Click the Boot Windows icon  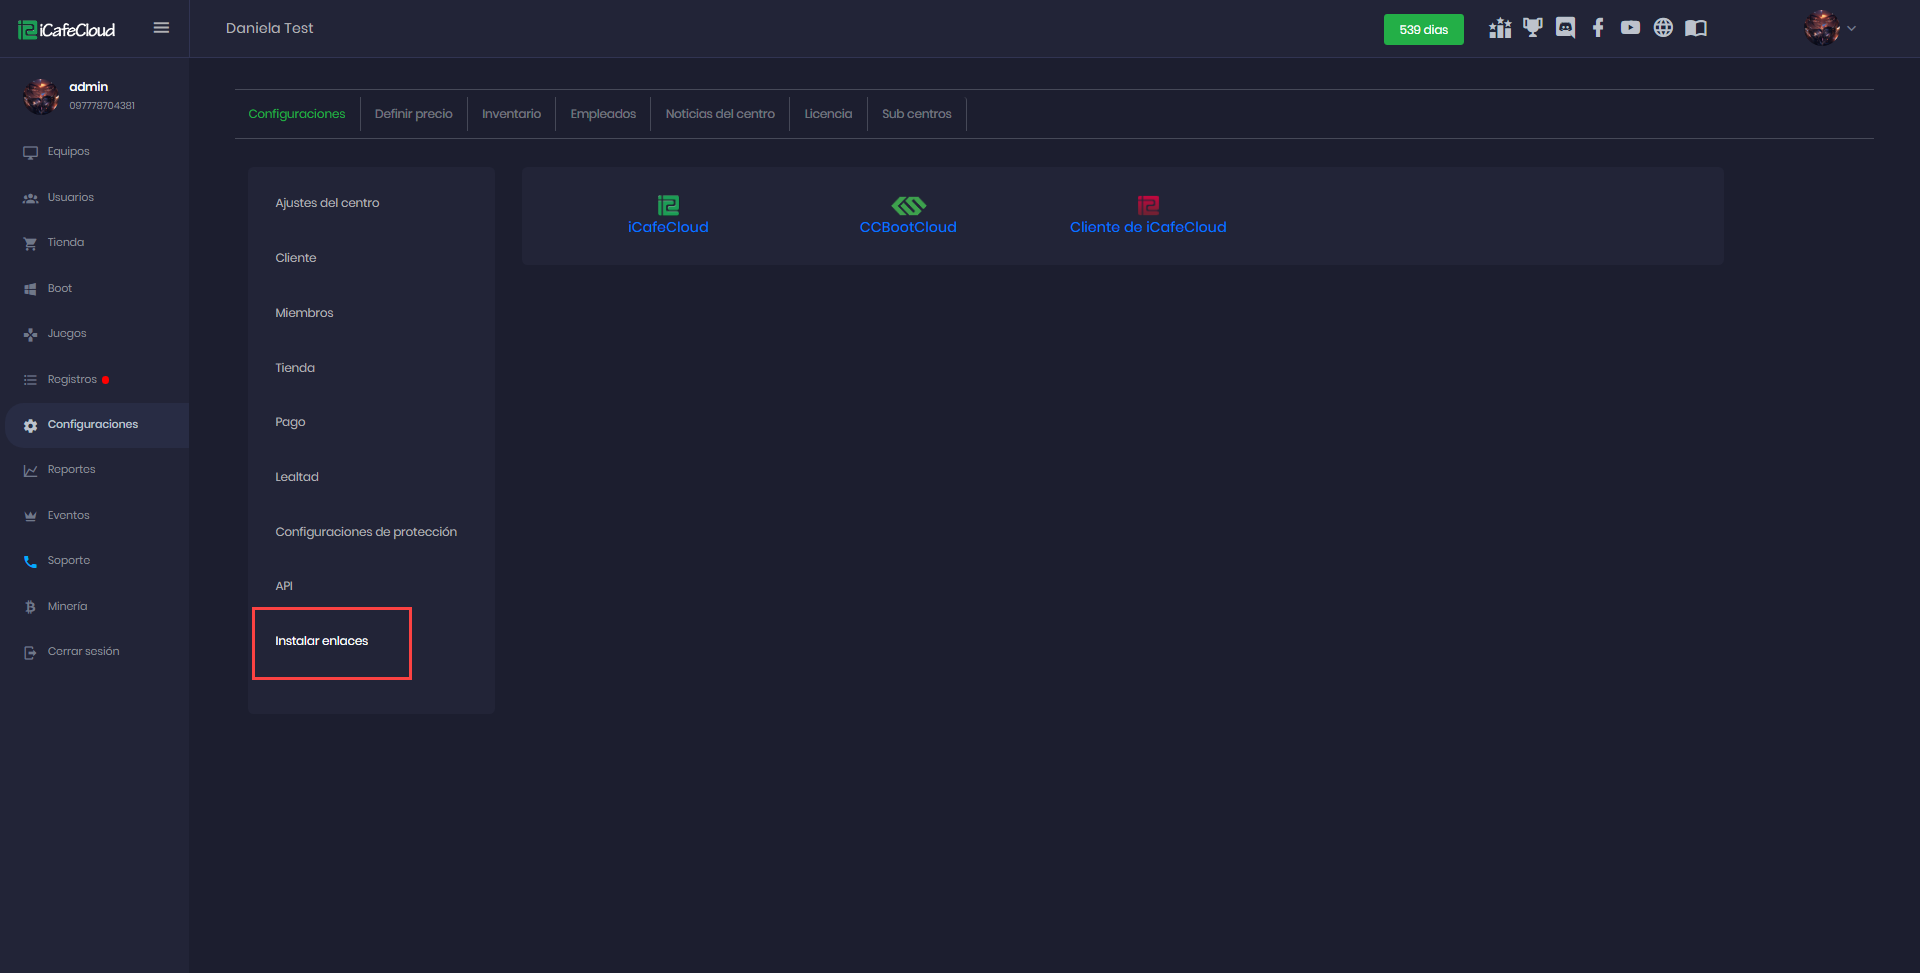[x=30, y=289]
